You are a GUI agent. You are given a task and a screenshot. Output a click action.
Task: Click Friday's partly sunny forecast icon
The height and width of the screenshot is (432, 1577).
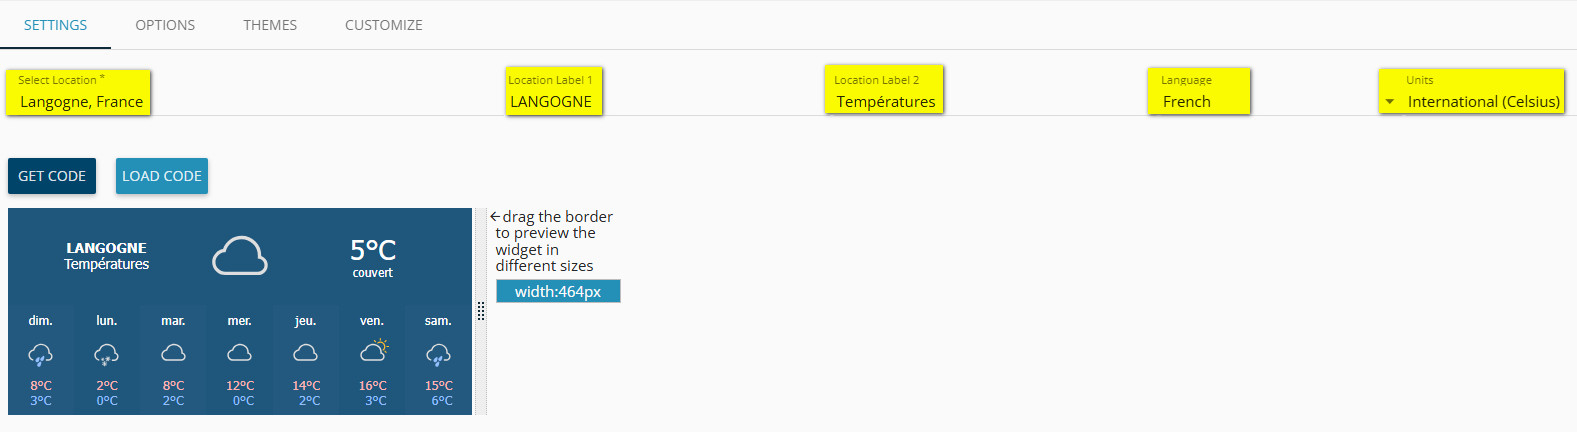[x=373, y=350]
